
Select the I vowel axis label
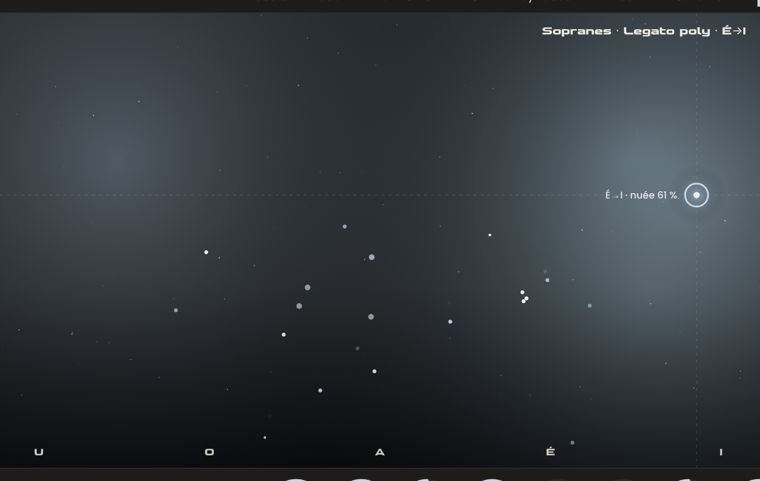pos(721,452)
